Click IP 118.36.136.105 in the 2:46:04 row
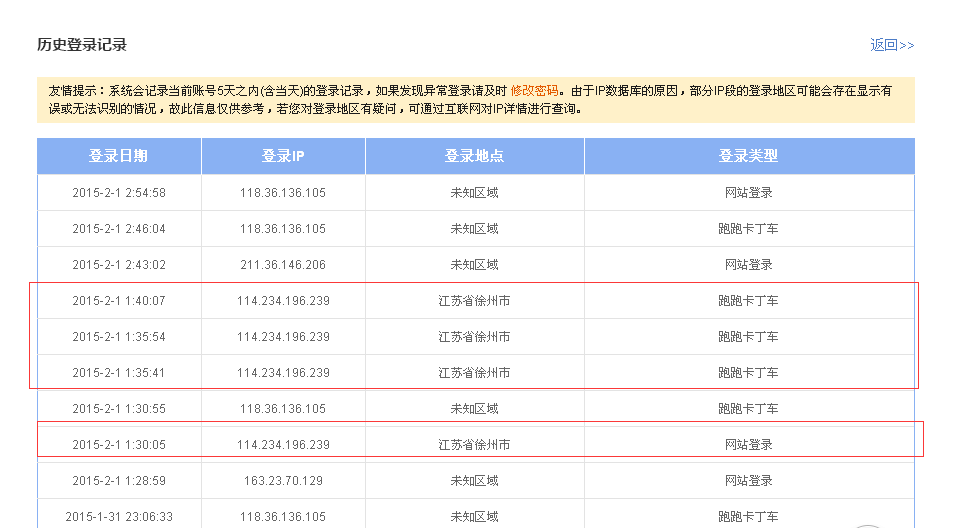The image size is (954, 528). pos(283,229)
